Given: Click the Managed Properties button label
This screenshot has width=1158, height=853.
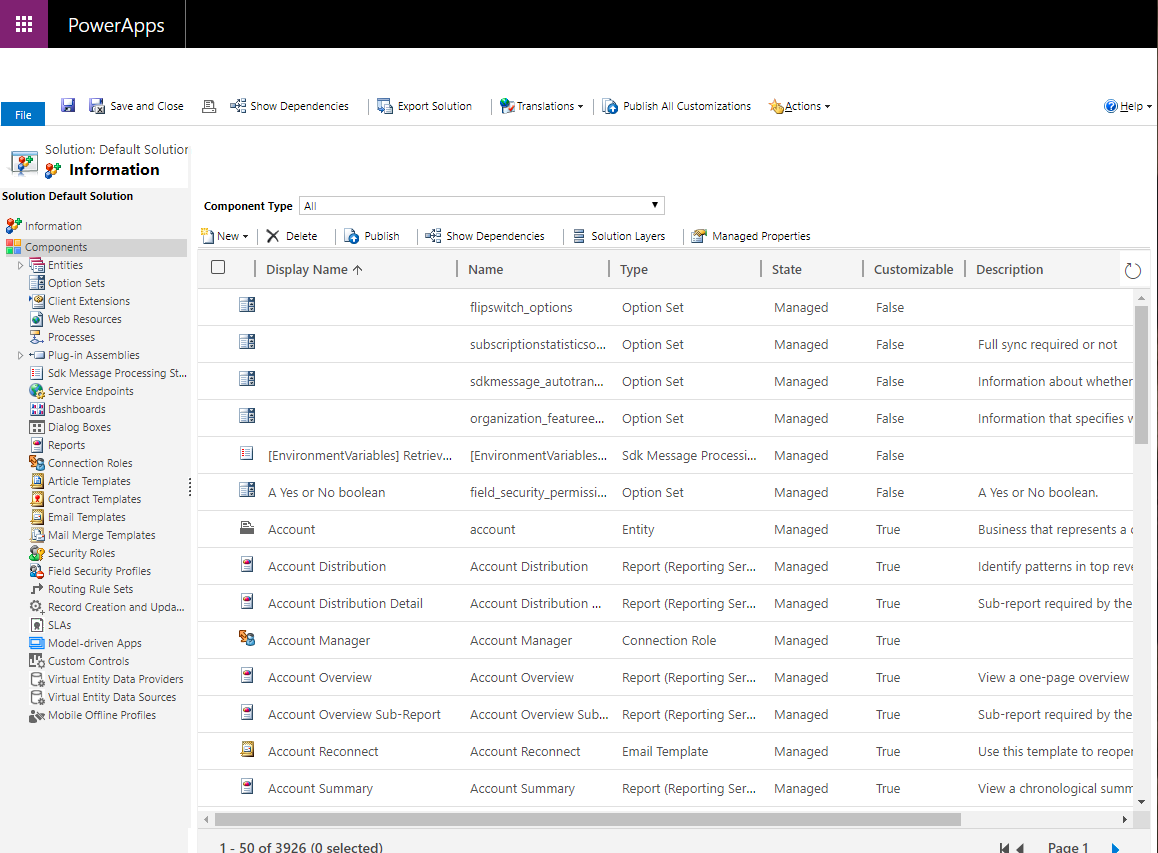Looking at the screenshot, I should (x=761, y=236).
